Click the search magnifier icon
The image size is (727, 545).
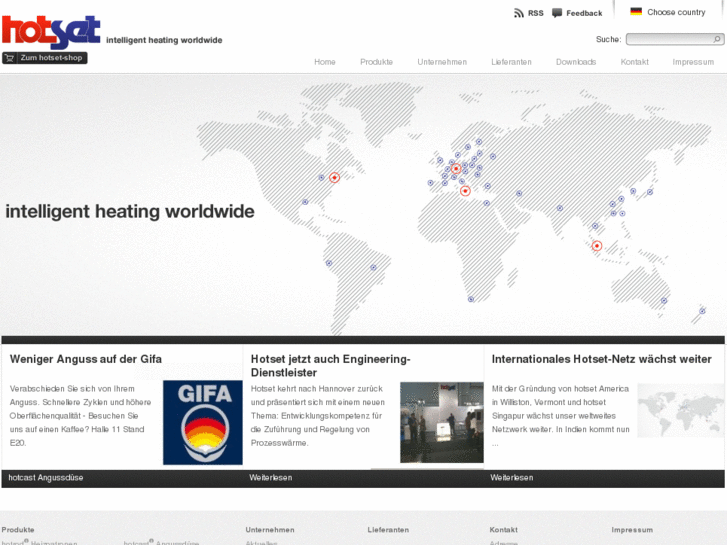(717, 40)
